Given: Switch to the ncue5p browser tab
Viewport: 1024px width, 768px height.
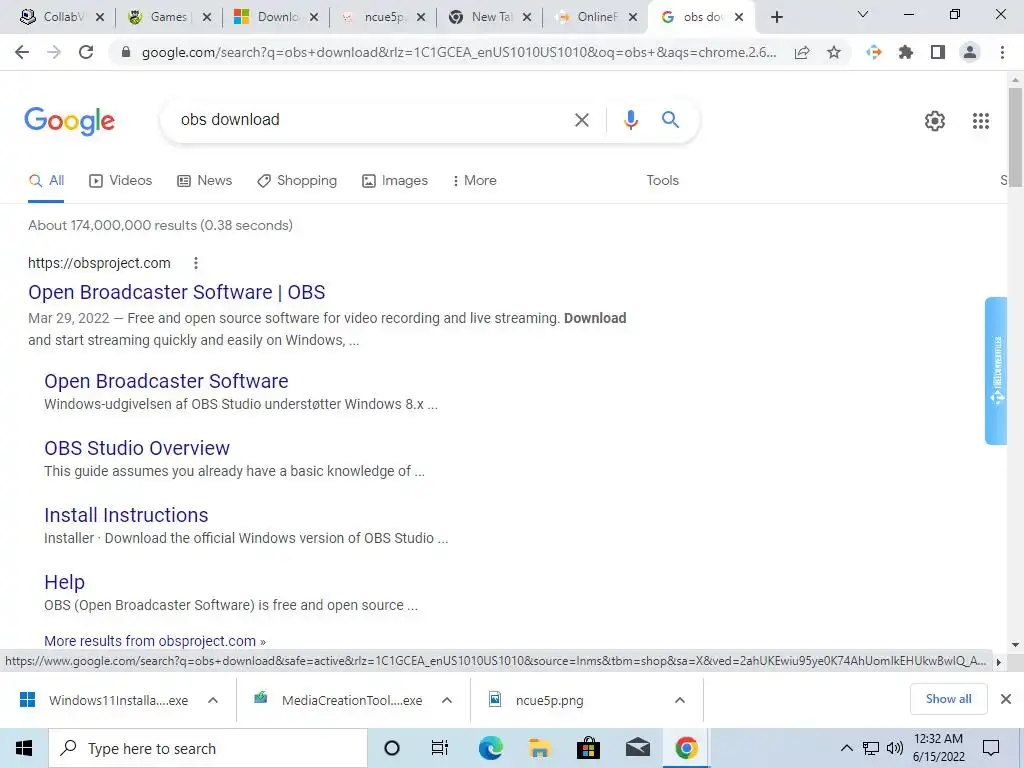Looking at the screenshot, I should [x=382, y=17].
